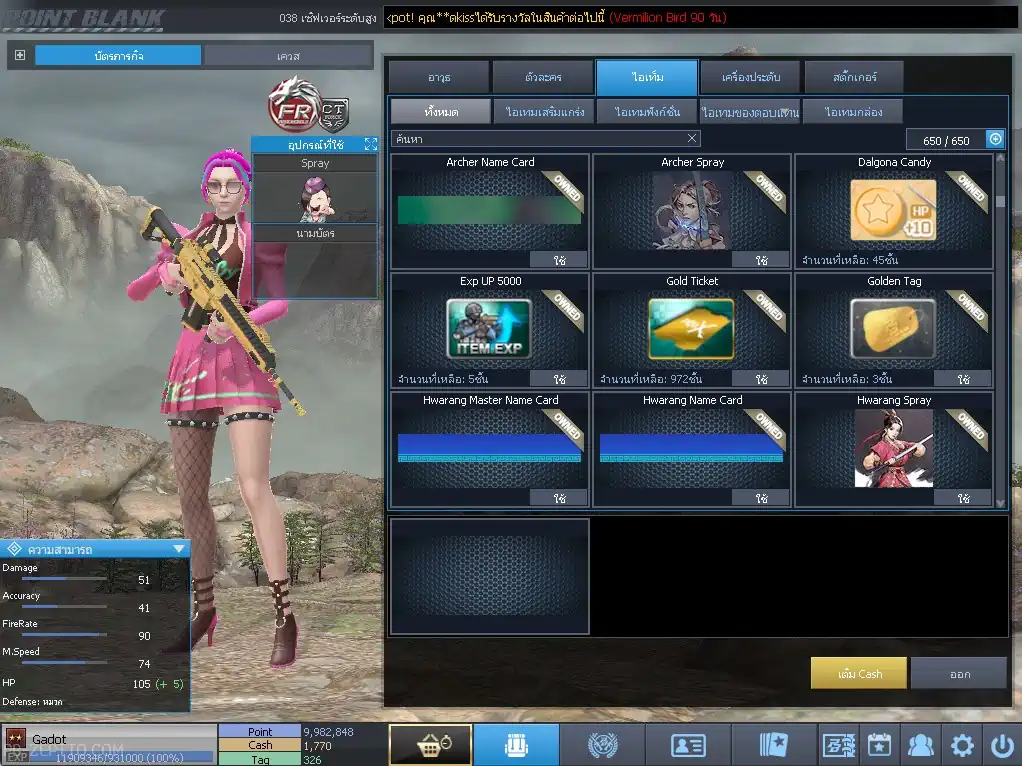Expand the mission card panel plus icon
The height and width of the screenshot is (766, 1022).
coord(20,55)
